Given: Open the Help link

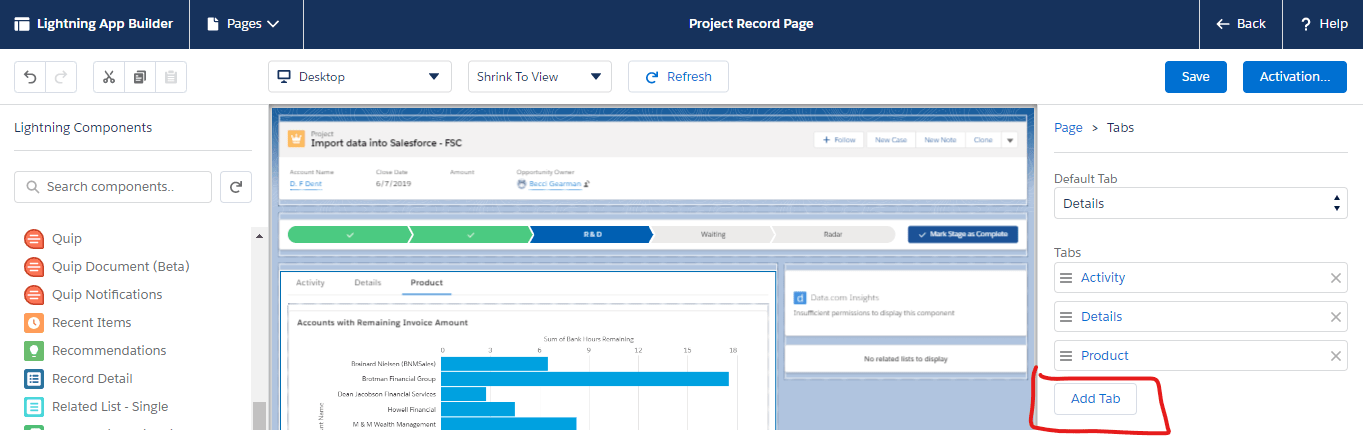Looking at the screenshot, I should point(1323,24).
